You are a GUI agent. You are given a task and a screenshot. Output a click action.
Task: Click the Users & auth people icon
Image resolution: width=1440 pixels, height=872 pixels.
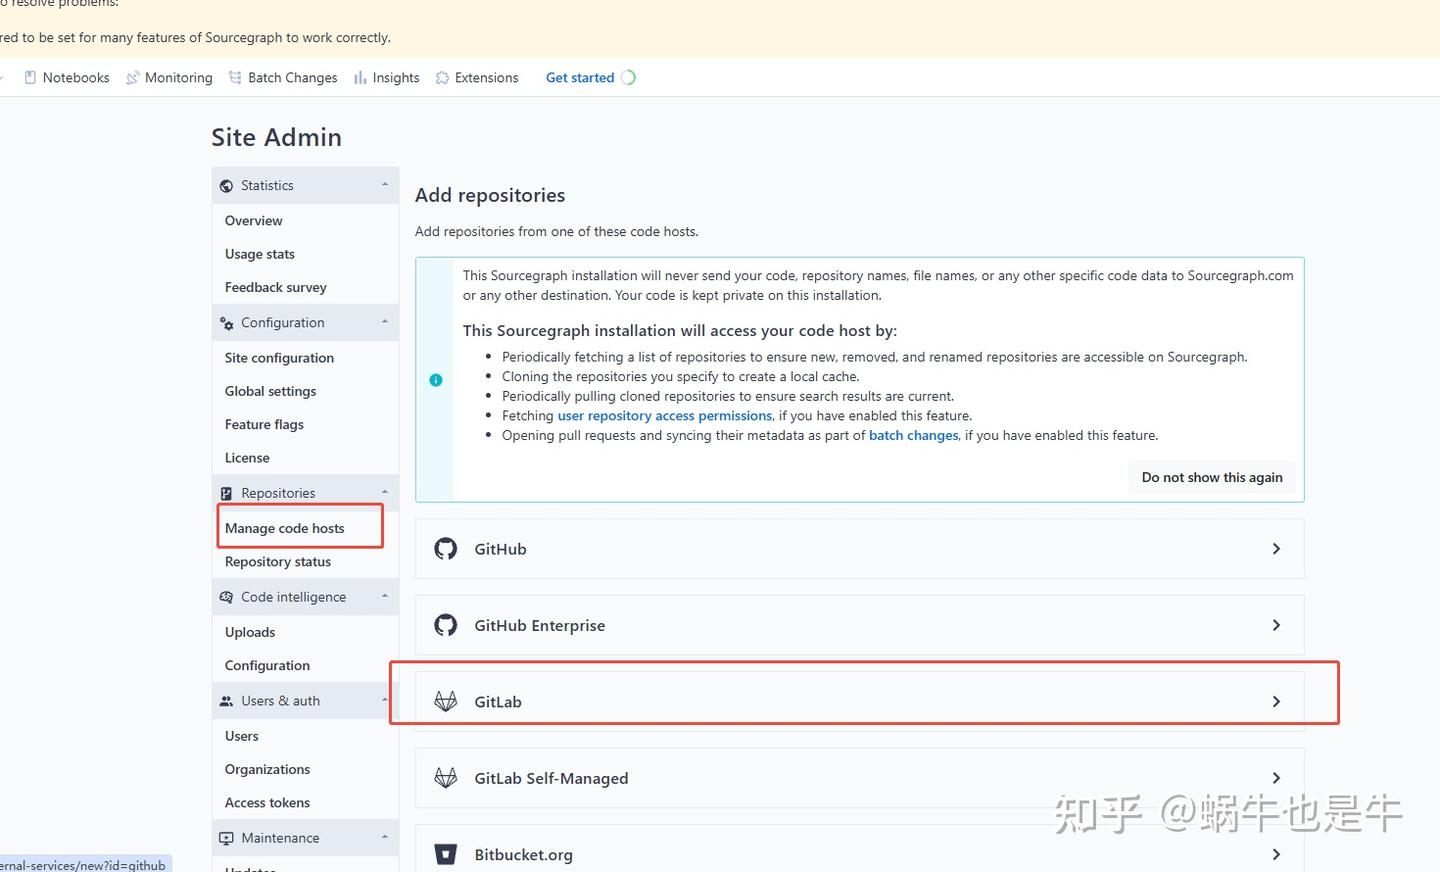227,701
